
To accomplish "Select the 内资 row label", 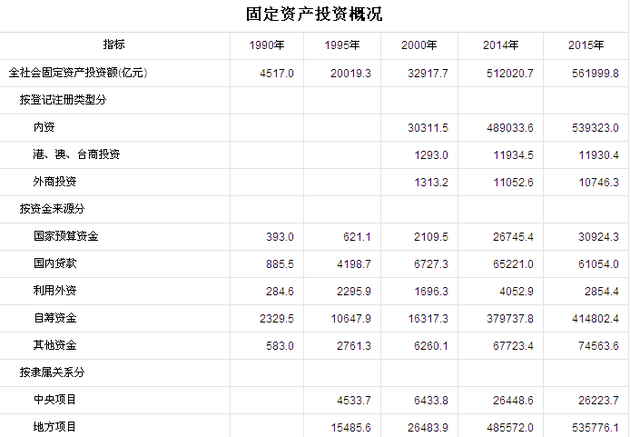I will click(x=45, y=127).
